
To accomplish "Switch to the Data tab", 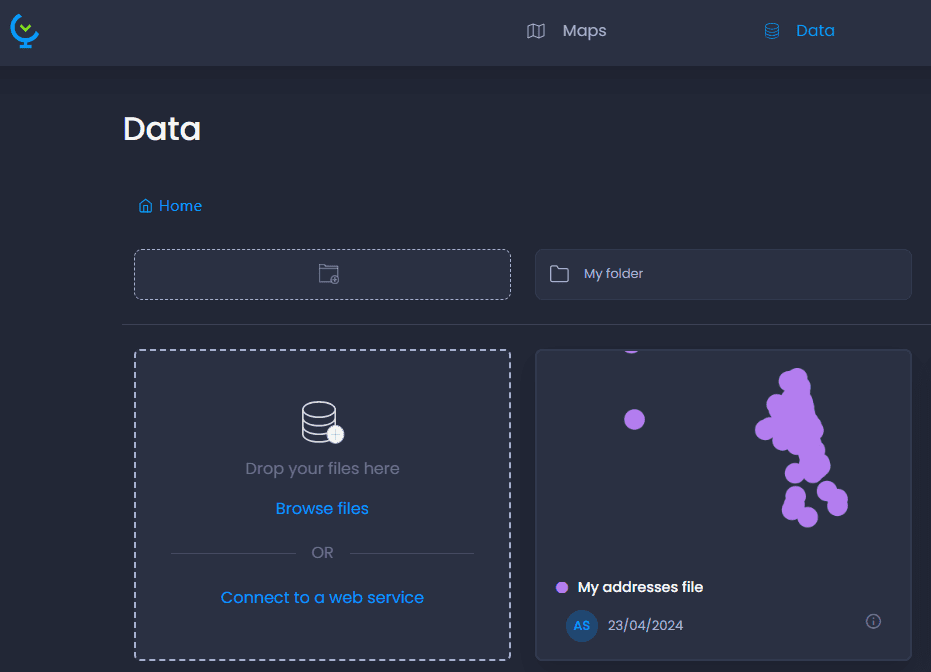I will (799, 31).
